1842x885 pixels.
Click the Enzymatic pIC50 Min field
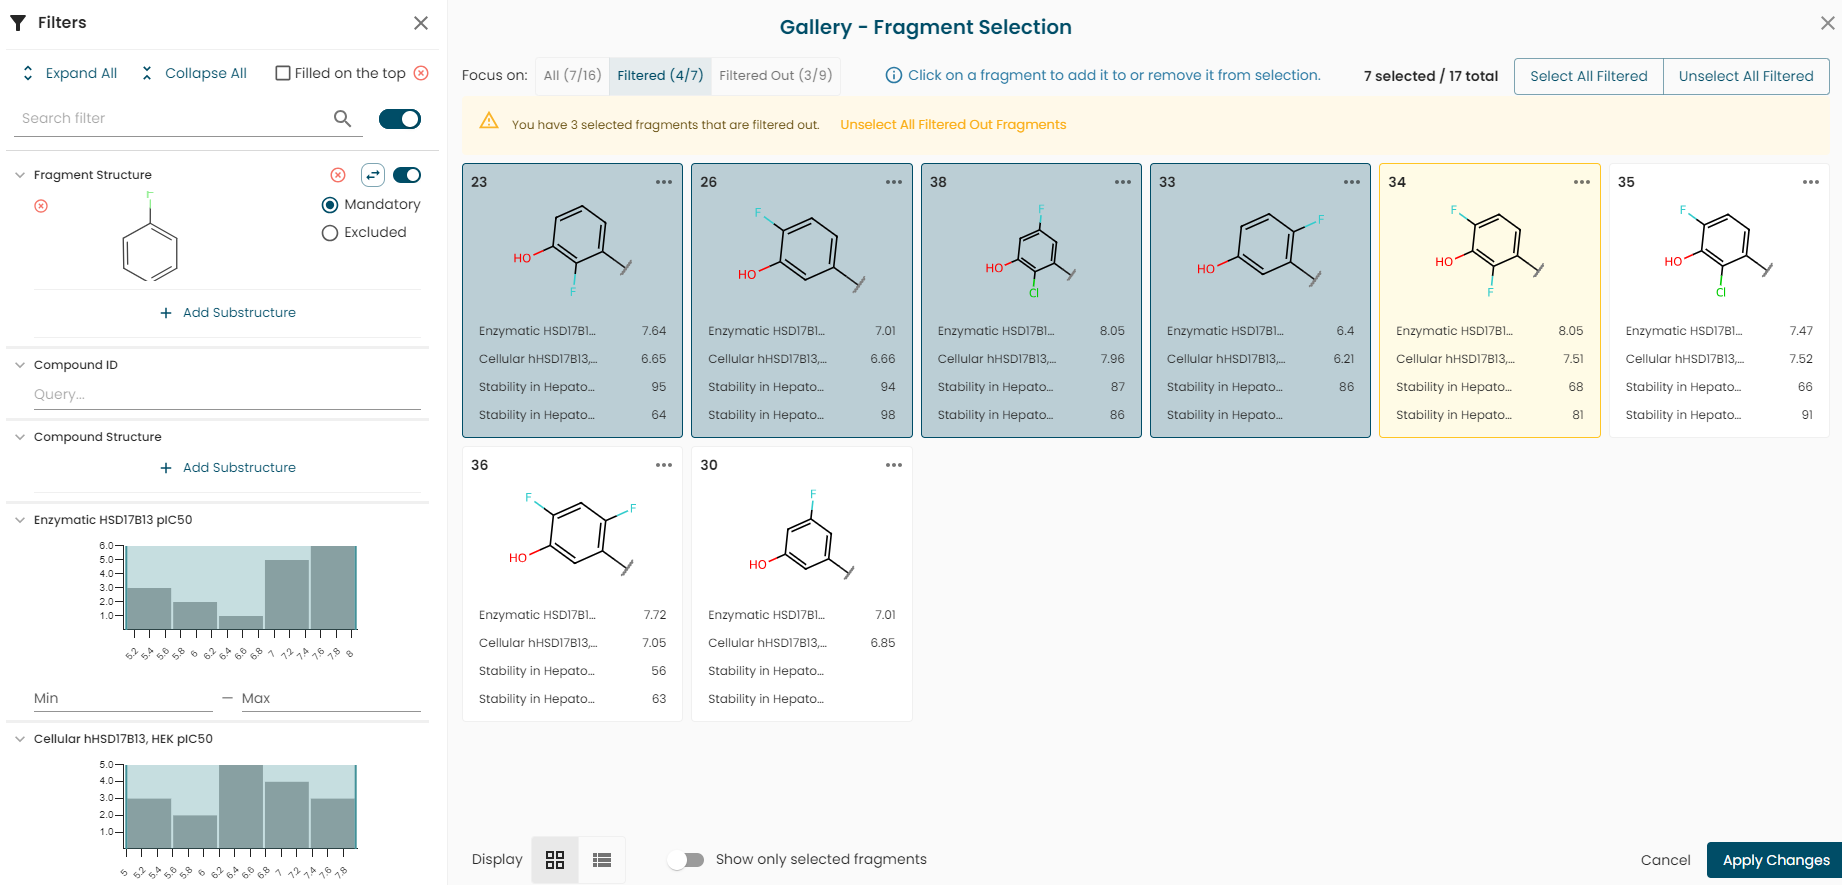pyautogui.click(x=123, y=698)
